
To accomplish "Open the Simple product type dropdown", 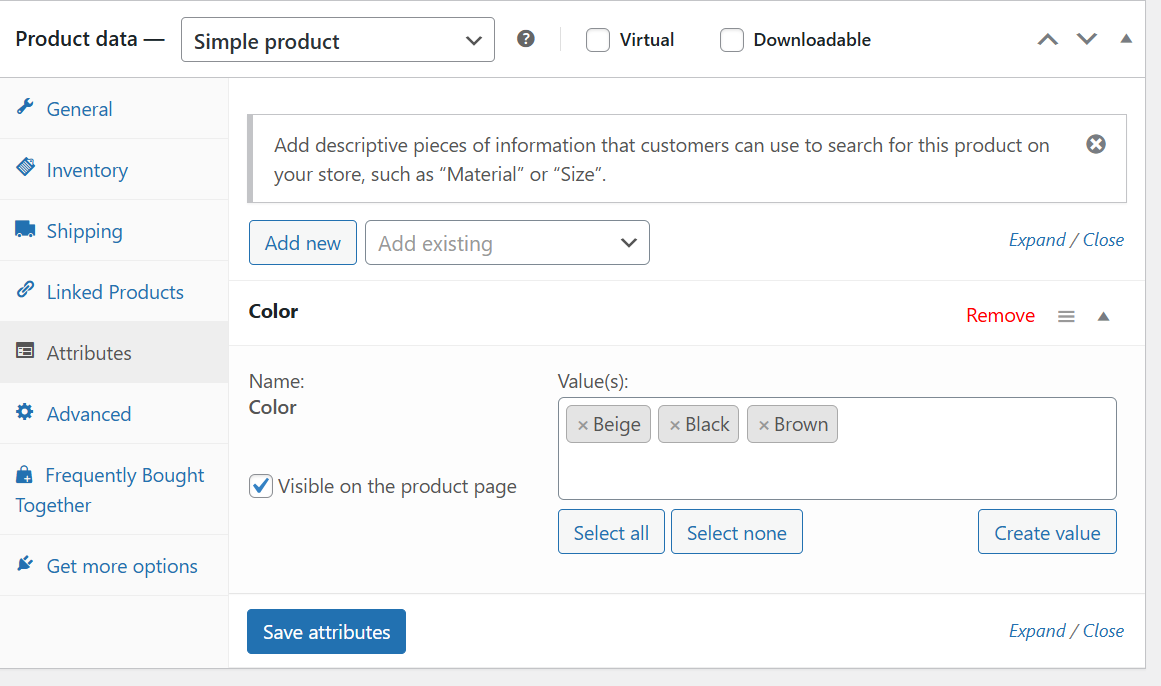I will [338, 40].
